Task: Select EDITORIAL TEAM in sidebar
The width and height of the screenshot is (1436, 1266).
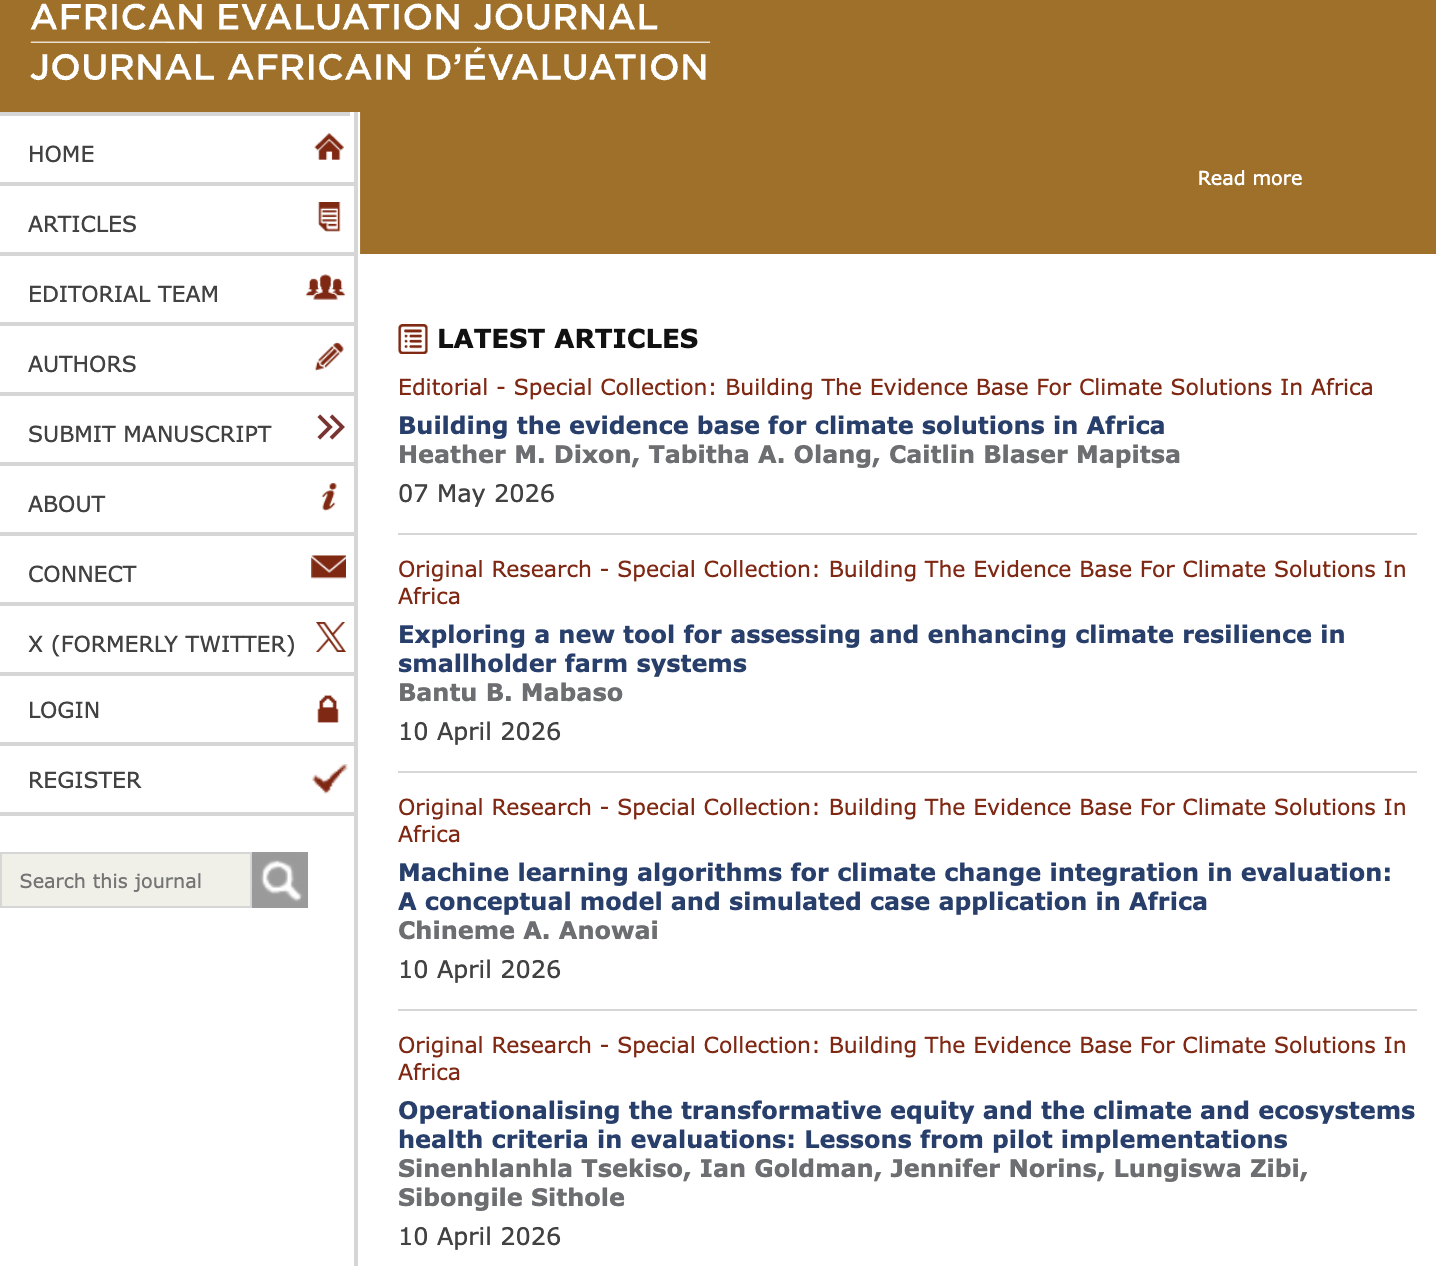Action: 177,293
